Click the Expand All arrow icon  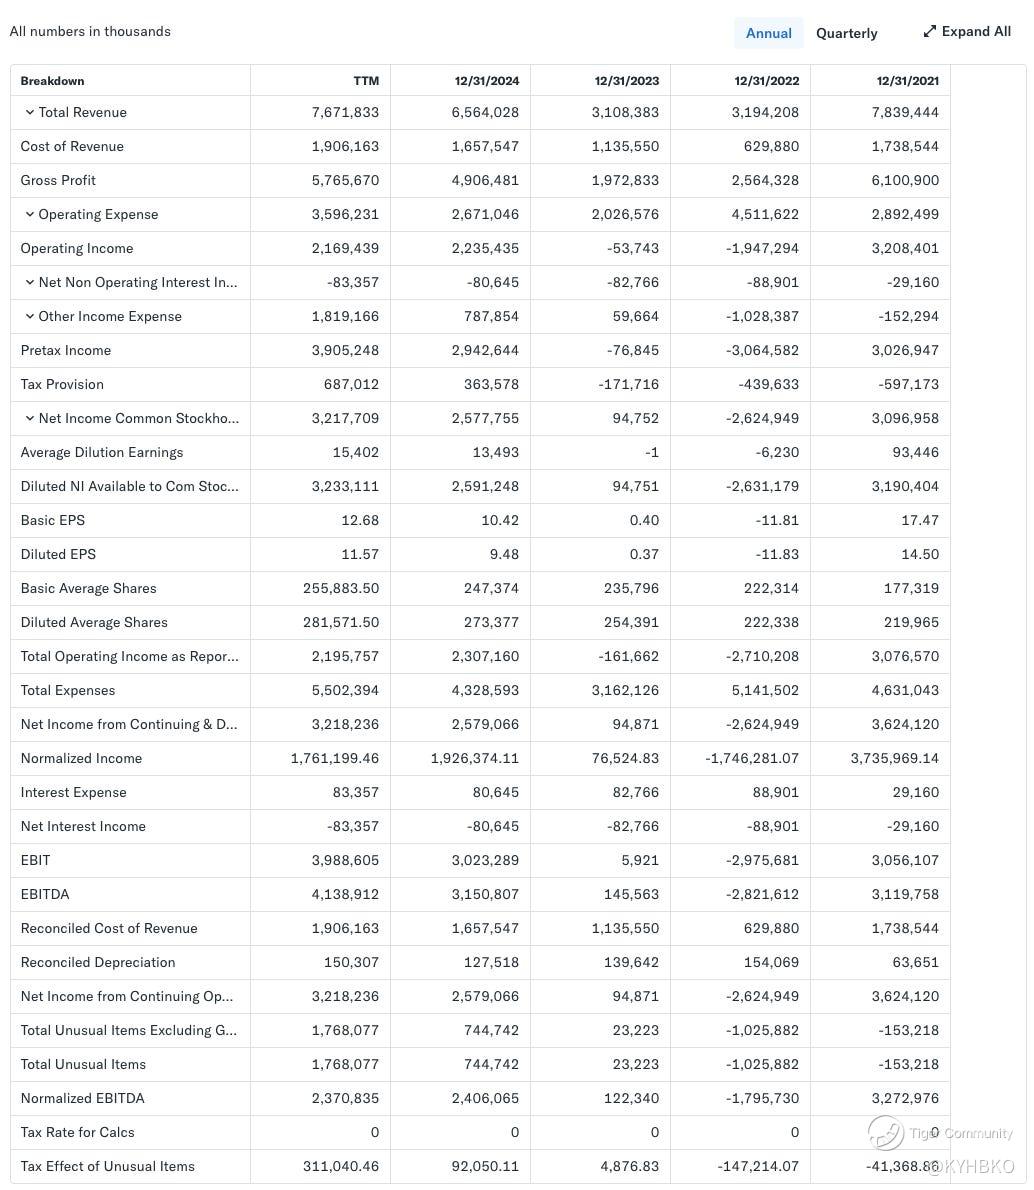(929, 31)
